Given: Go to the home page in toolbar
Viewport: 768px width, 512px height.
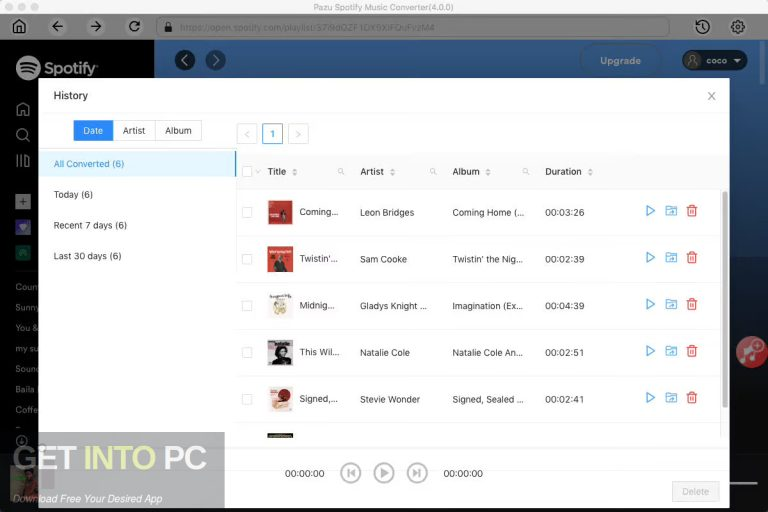Looking at the screenshot, I should 19,26.
